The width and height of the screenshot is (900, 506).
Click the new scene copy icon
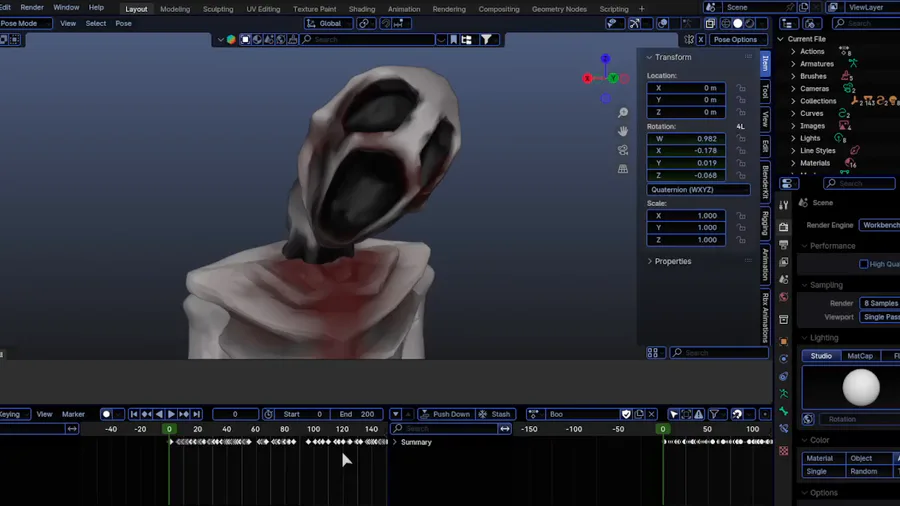click(804, 7)
